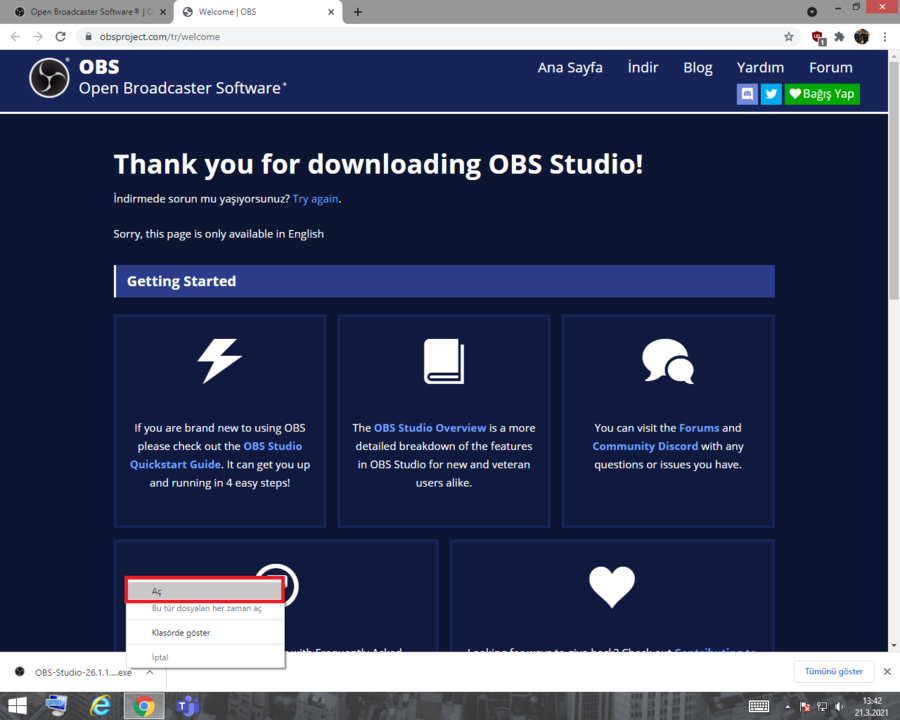Toggle download item chevron arrow
This screenshot has width=900, height=720.
point(150,672)
